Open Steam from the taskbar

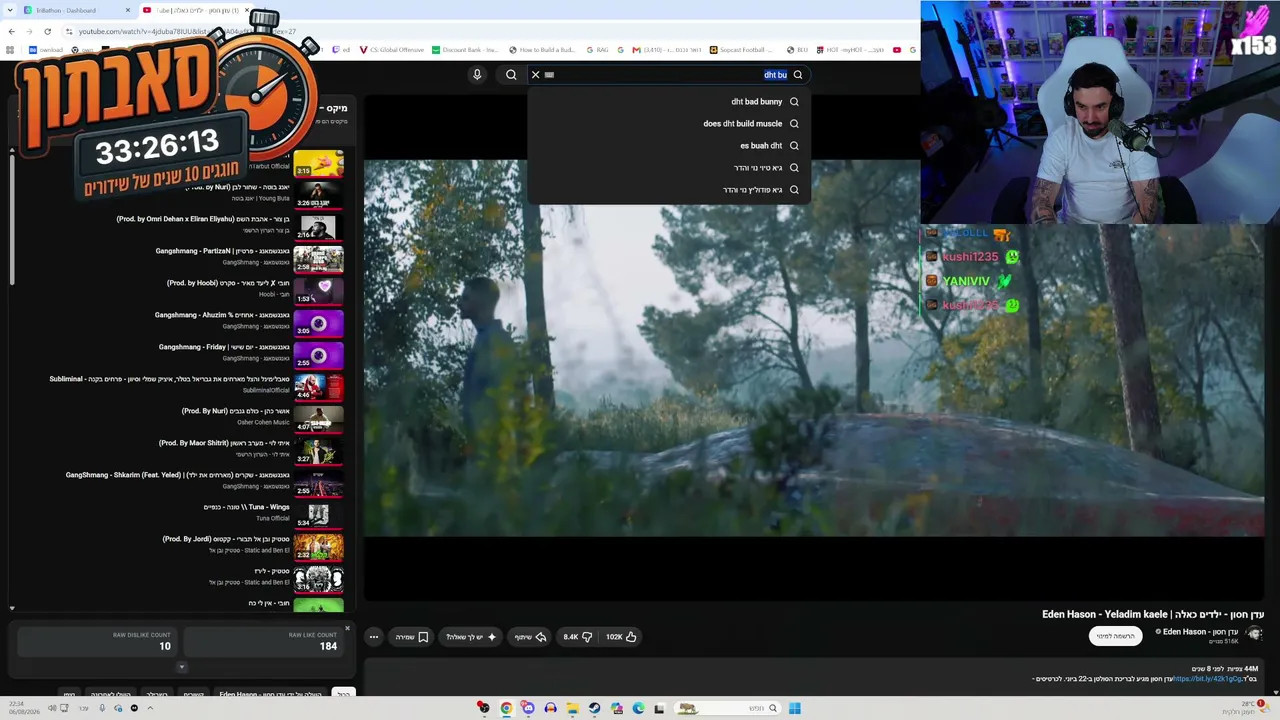pyautogui.click(x=594, y=709)
